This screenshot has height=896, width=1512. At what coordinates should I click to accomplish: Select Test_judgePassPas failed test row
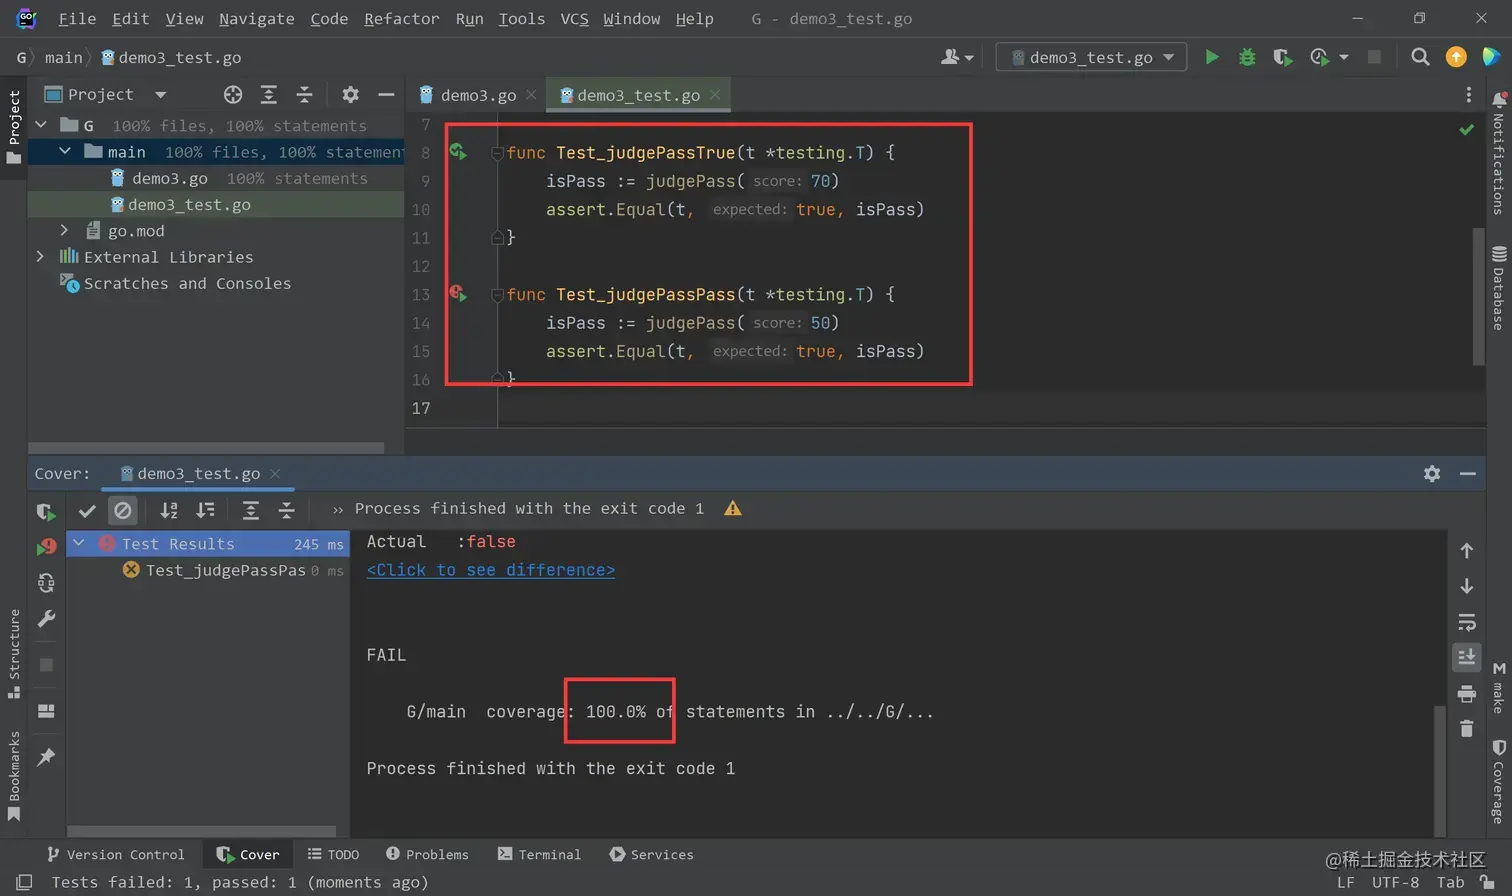pos(208,569)
